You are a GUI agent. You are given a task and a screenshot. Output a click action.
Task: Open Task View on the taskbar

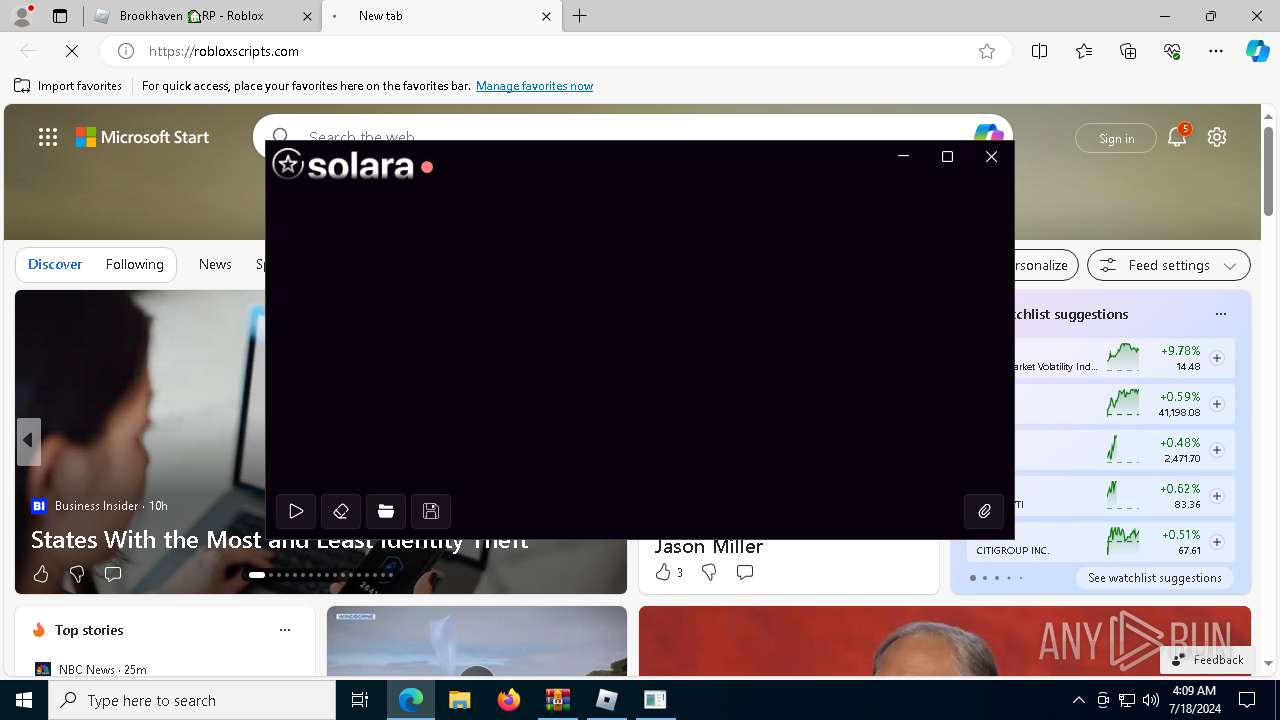(x=360, y=700)
